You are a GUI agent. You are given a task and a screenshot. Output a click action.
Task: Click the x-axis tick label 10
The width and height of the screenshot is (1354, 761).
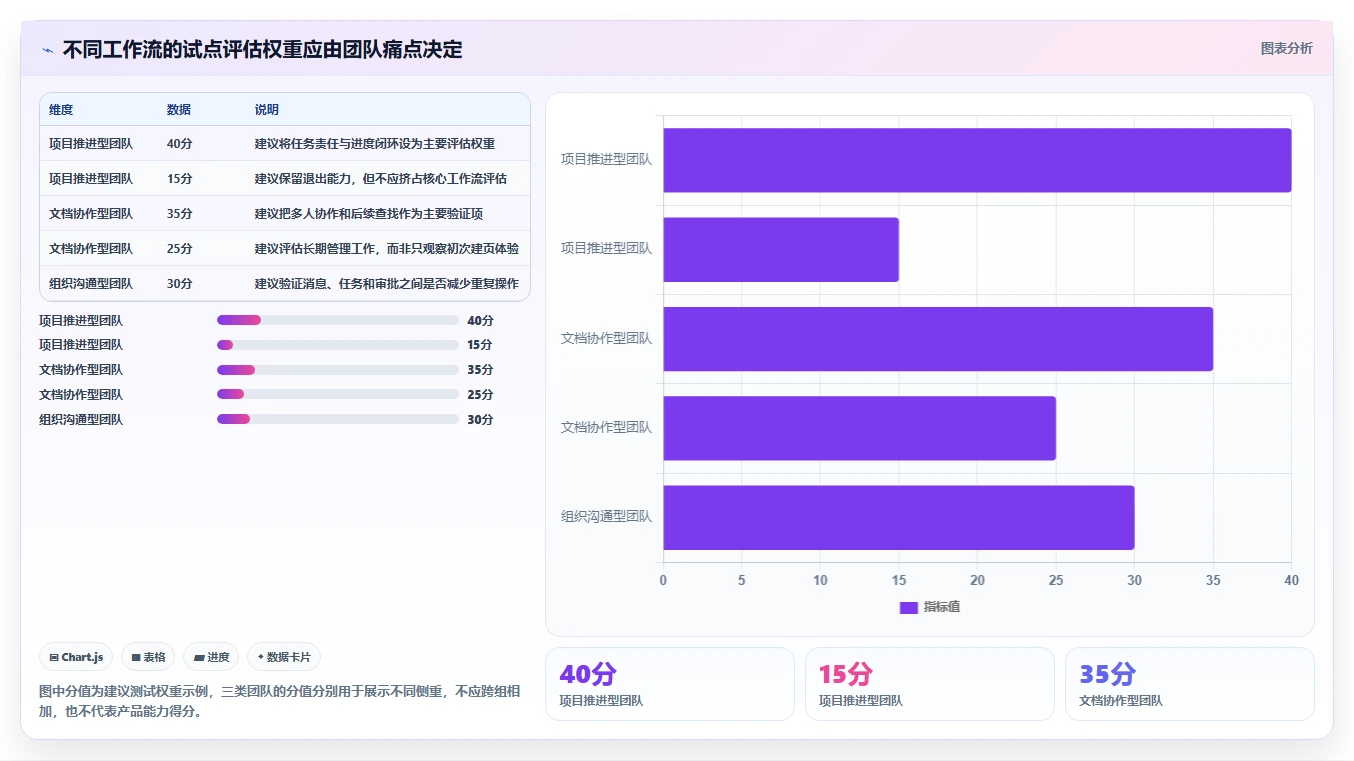tap(820, 580)
